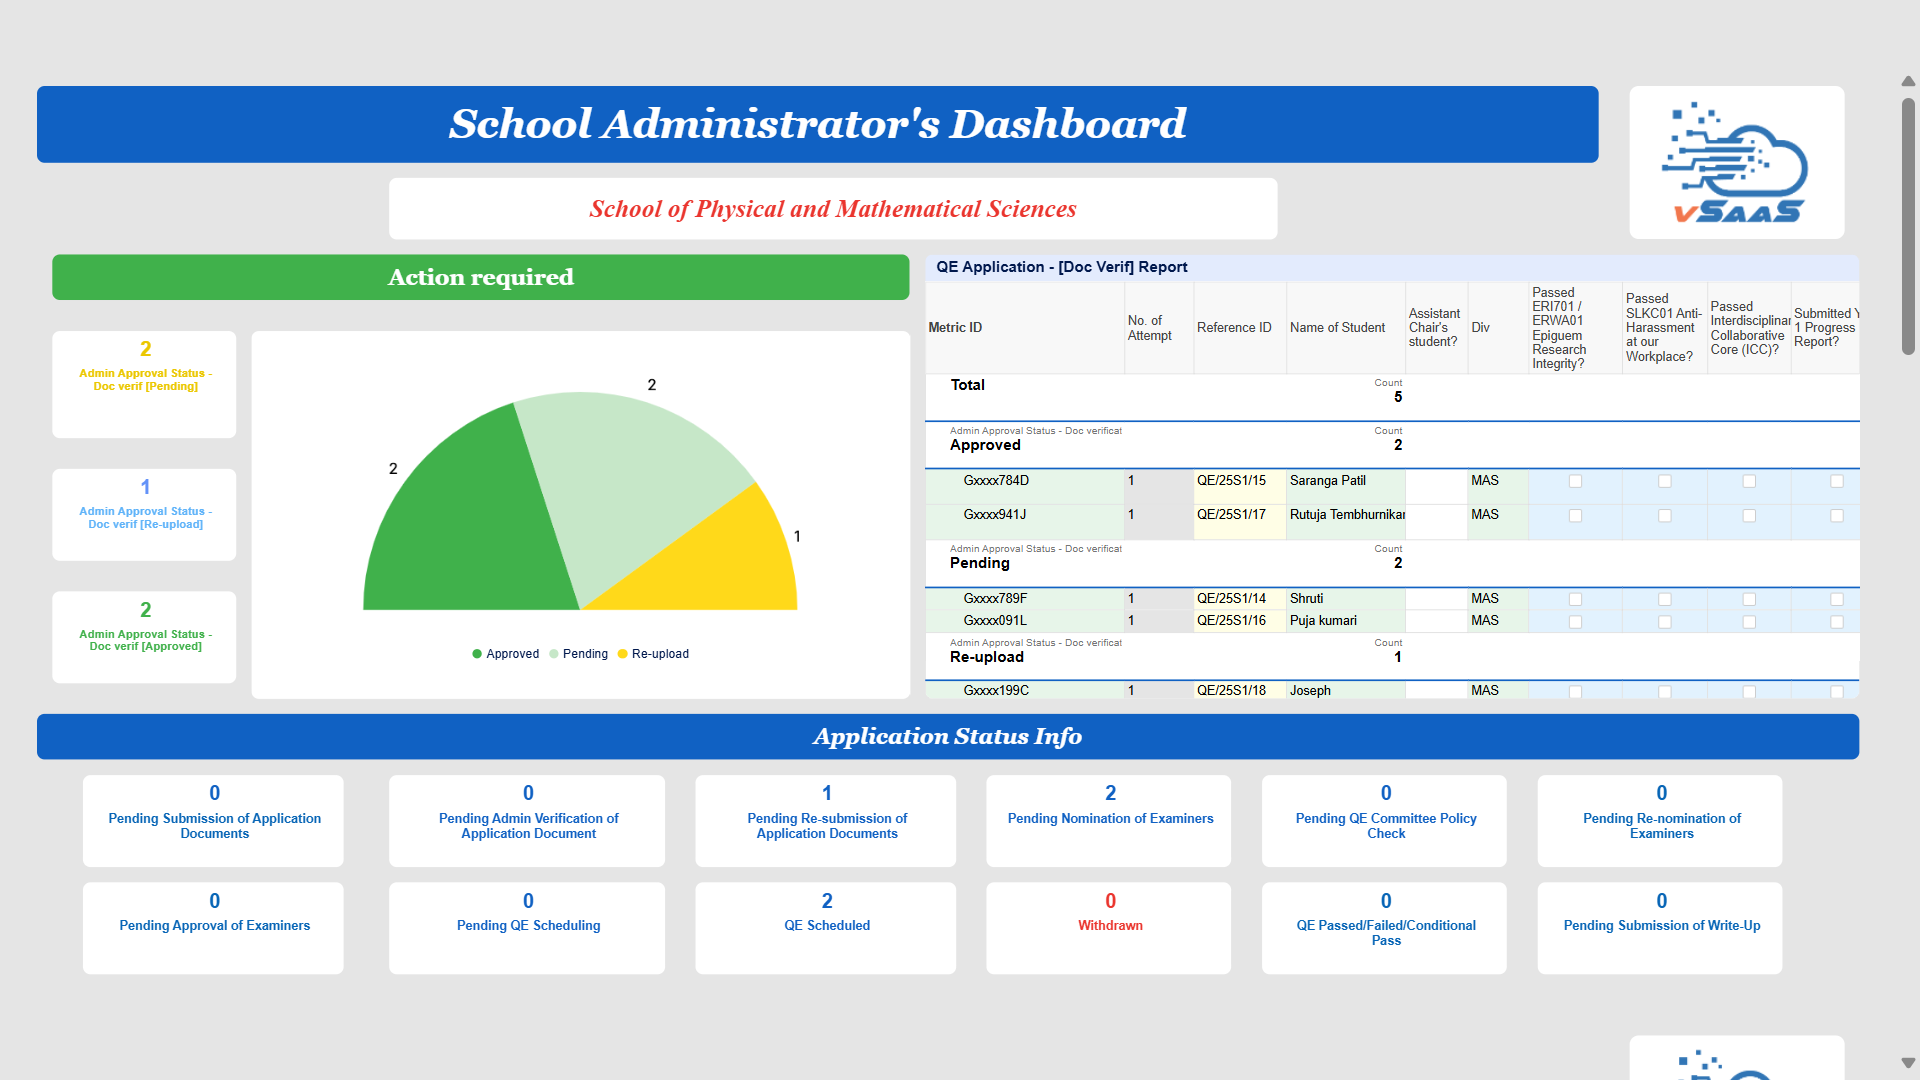This screenshot has width=1920, height=1080.
Task: Click scrollbar up arrow at top right
Action: click(1908, 81)
